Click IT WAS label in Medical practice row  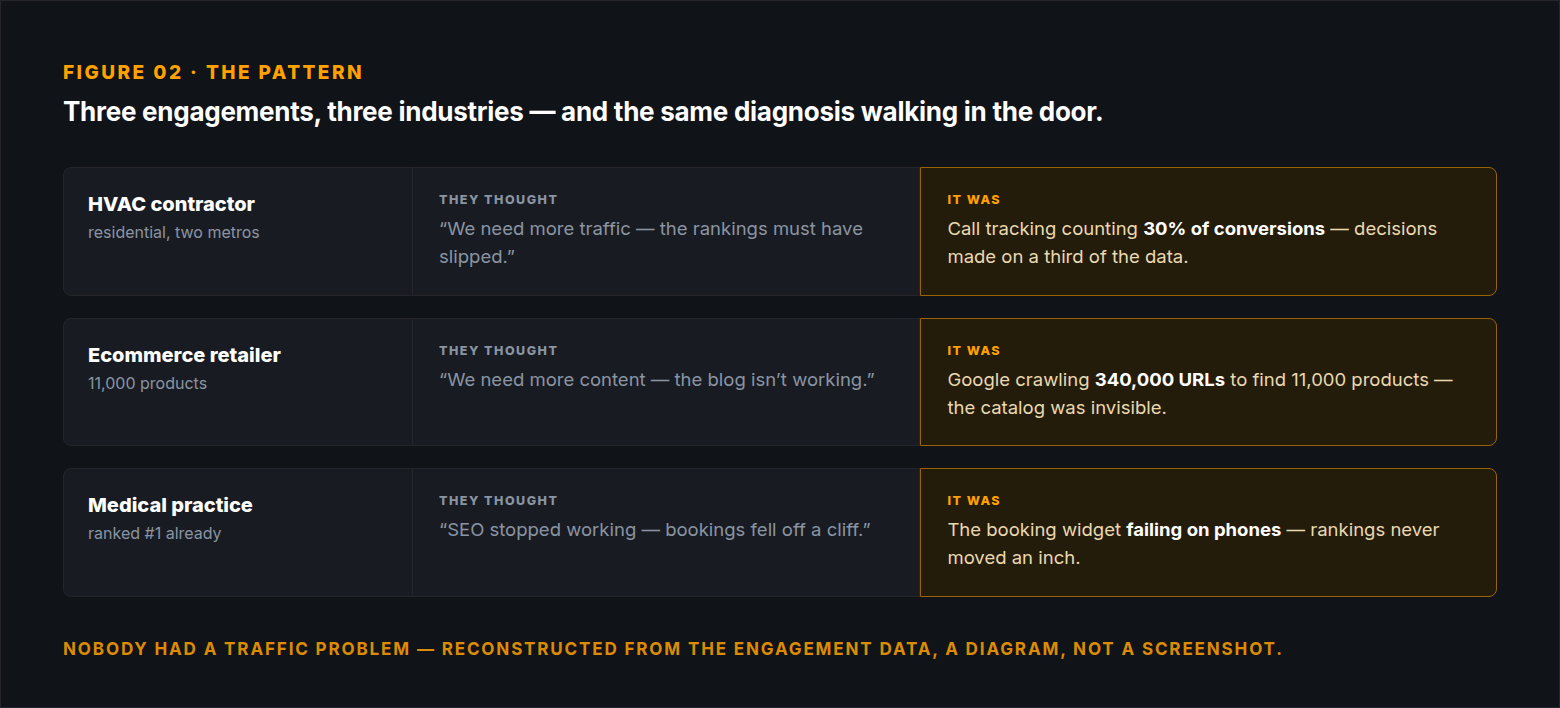pyautogui.click(x=974, y=501)
